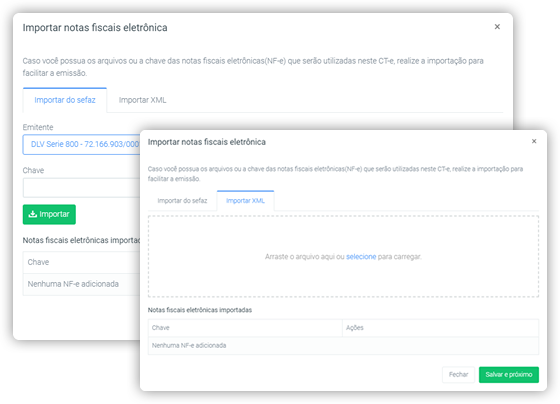Click the Ações column header
The height and width of the screenshot is (404, 560).
pyautogui.click(x=440, y=328)
